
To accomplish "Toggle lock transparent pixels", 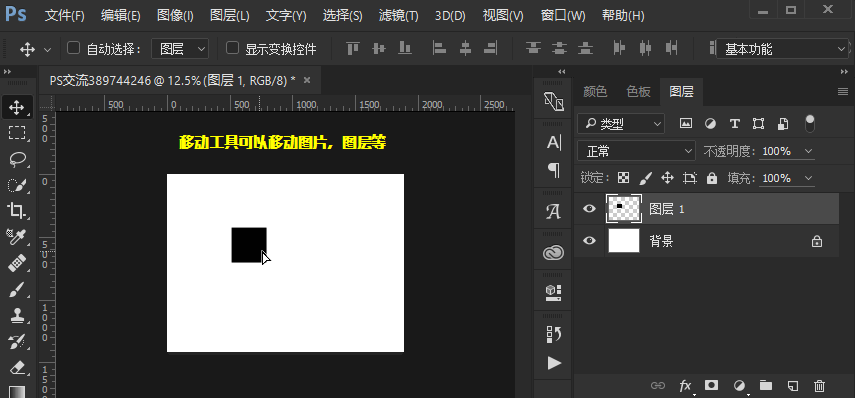I will [x=623, y=178].
